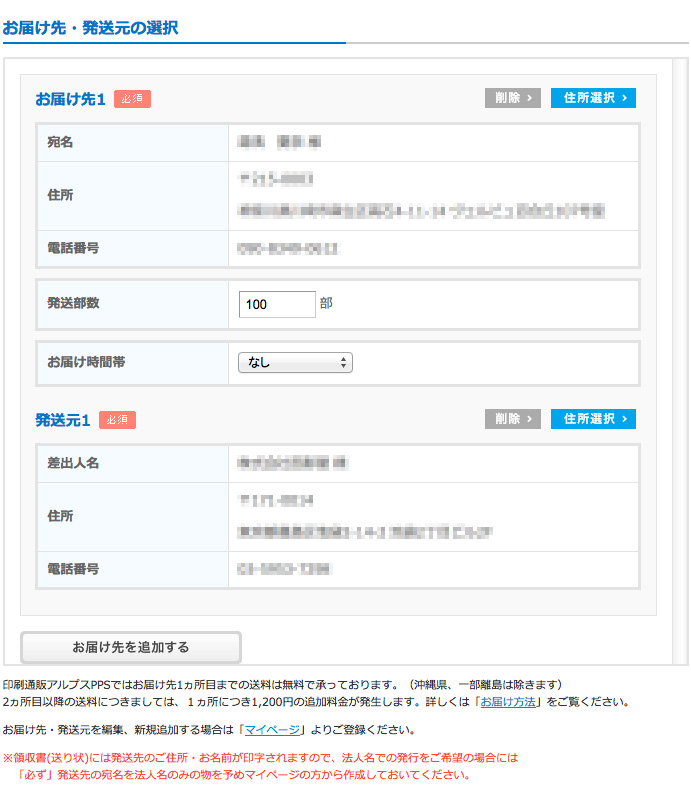Open 住所選択 for お届け先1
The image size is (691, 800).
(593, 98)
